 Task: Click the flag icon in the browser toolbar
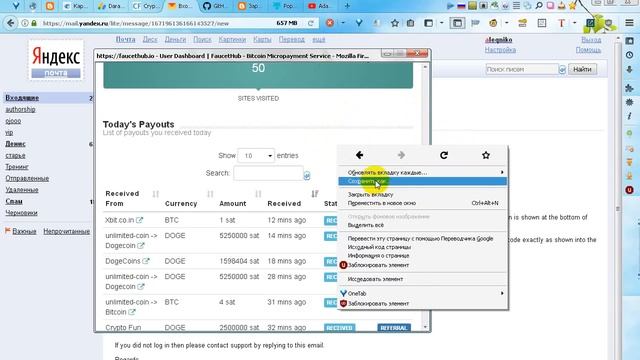point(475,23)
